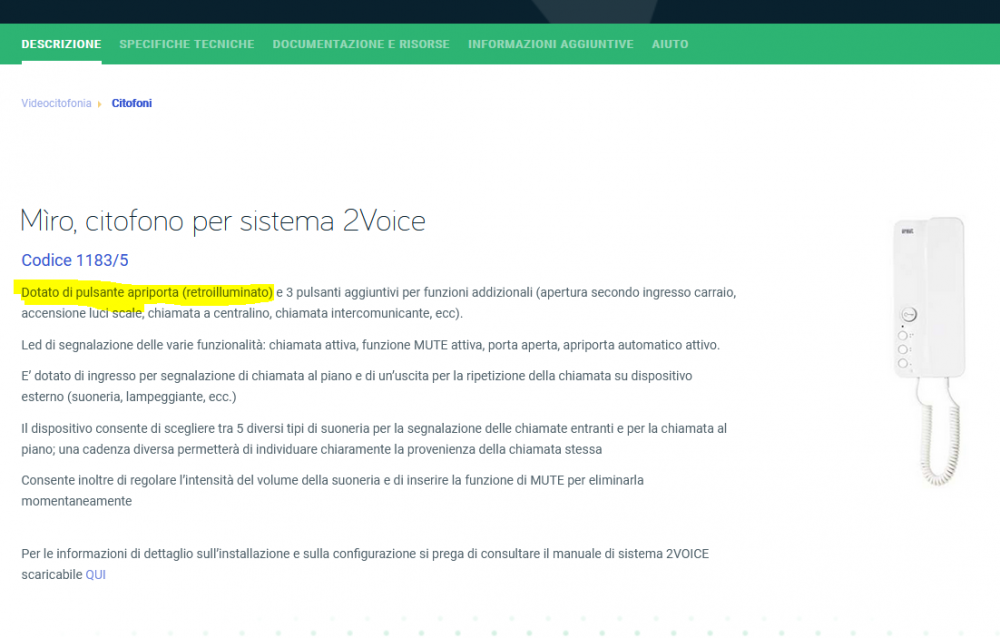This screenshot has height=638, width=1000.
Task: Click the 'Led di segnalazione' paragraph
Action: pos(371,345)
